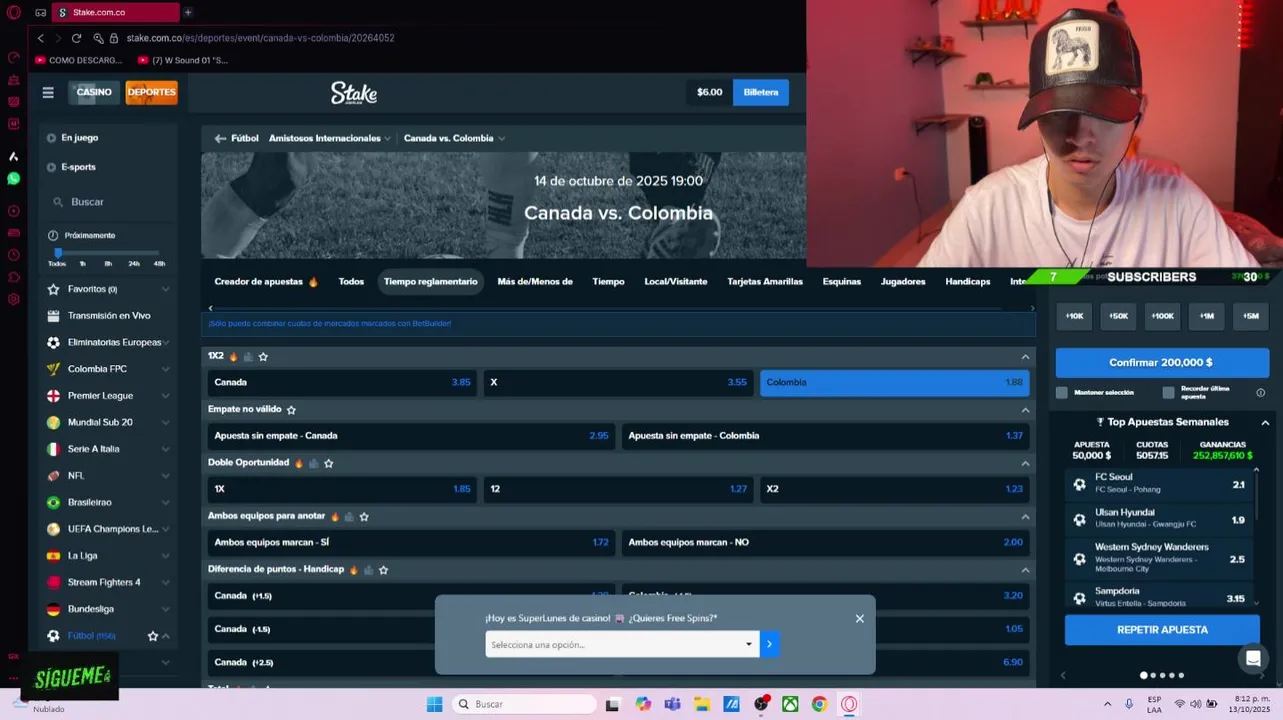Viewport: 1283px width, 720px height.
Task: Open the Selecciona una opción dropdown
Action: point(622,644)
